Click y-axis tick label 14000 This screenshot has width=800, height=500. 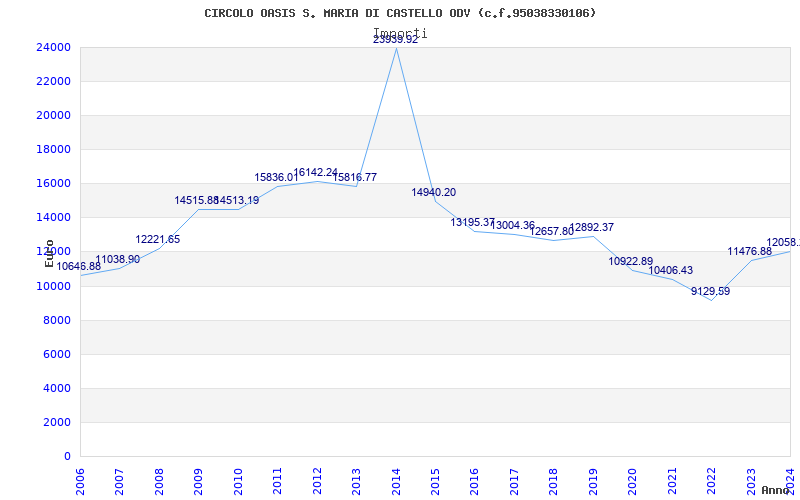point(53,217)
